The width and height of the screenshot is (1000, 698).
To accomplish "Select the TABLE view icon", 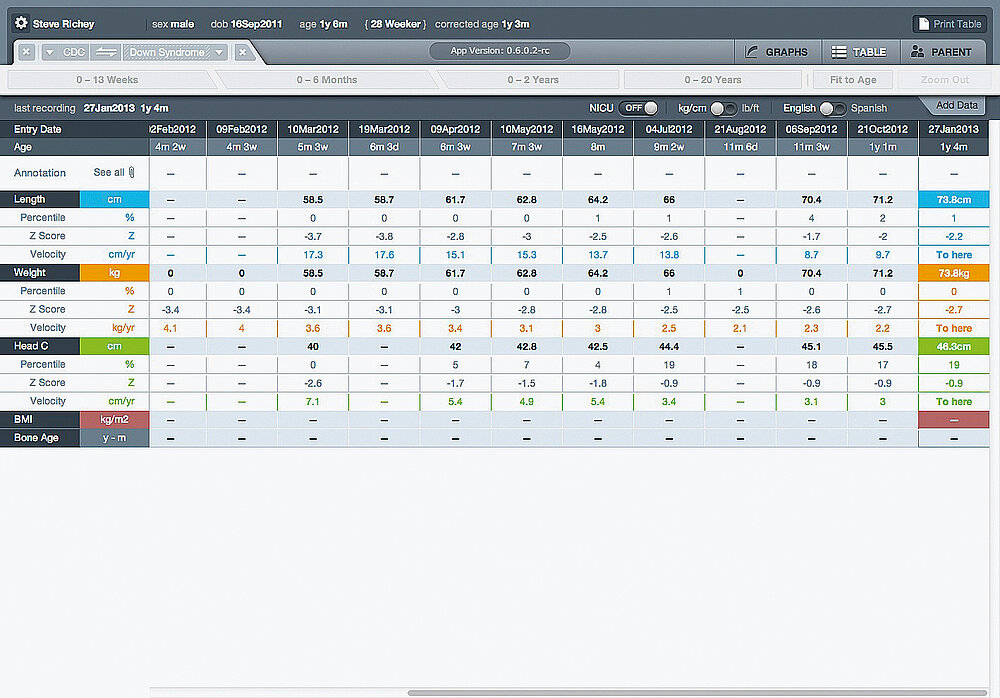I will pyautogui.click(x=838, y=51).
